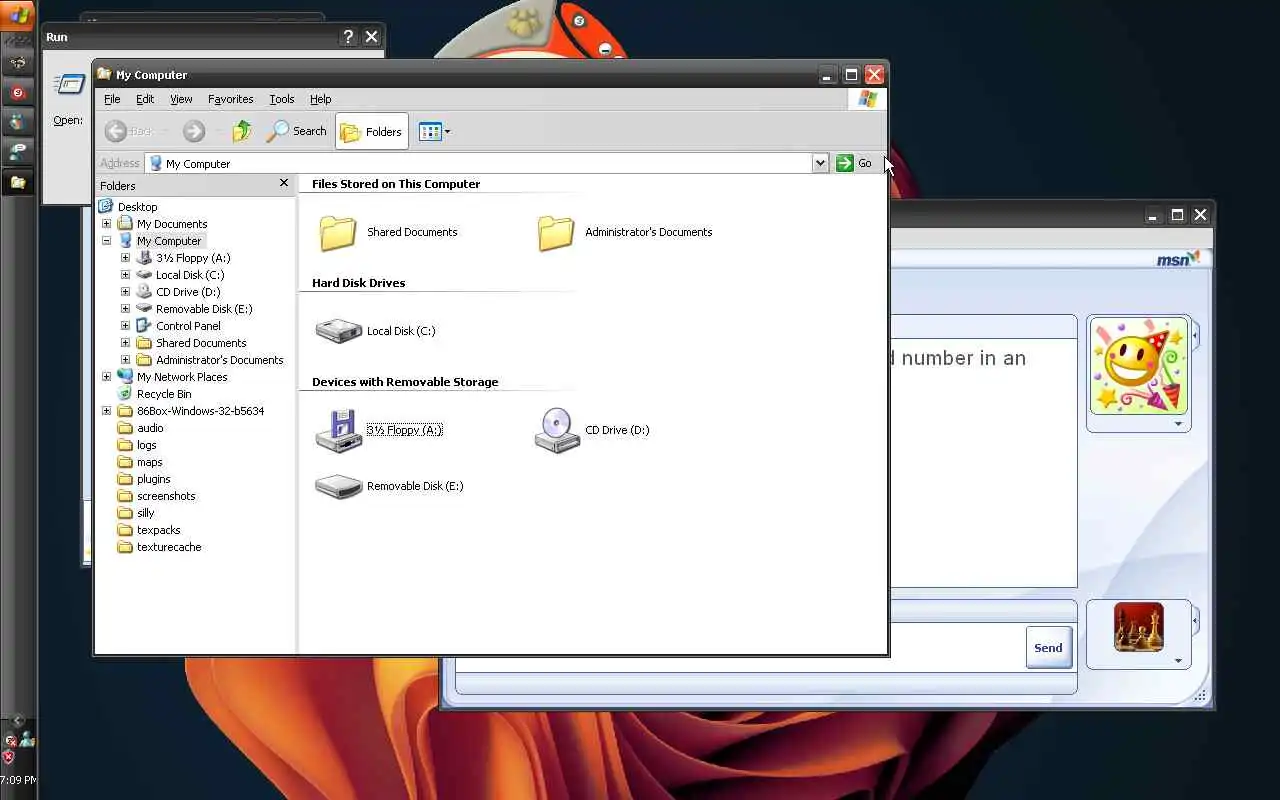Click the Go button
This screenshot has height=800, width=1280.
tap(855, 163)
